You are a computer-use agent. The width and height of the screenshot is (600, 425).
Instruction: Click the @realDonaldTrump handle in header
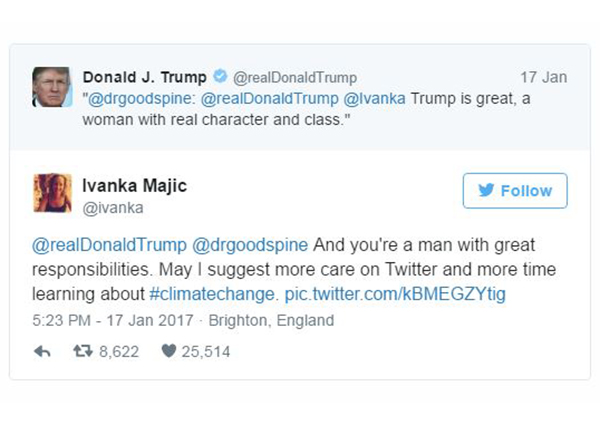294,78
